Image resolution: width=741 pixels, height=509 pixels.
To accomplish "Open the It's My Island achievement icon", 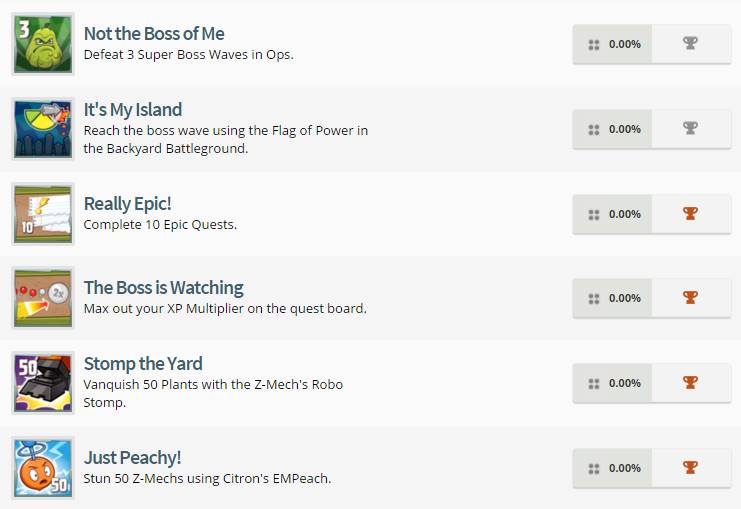I will click(43, 129).
